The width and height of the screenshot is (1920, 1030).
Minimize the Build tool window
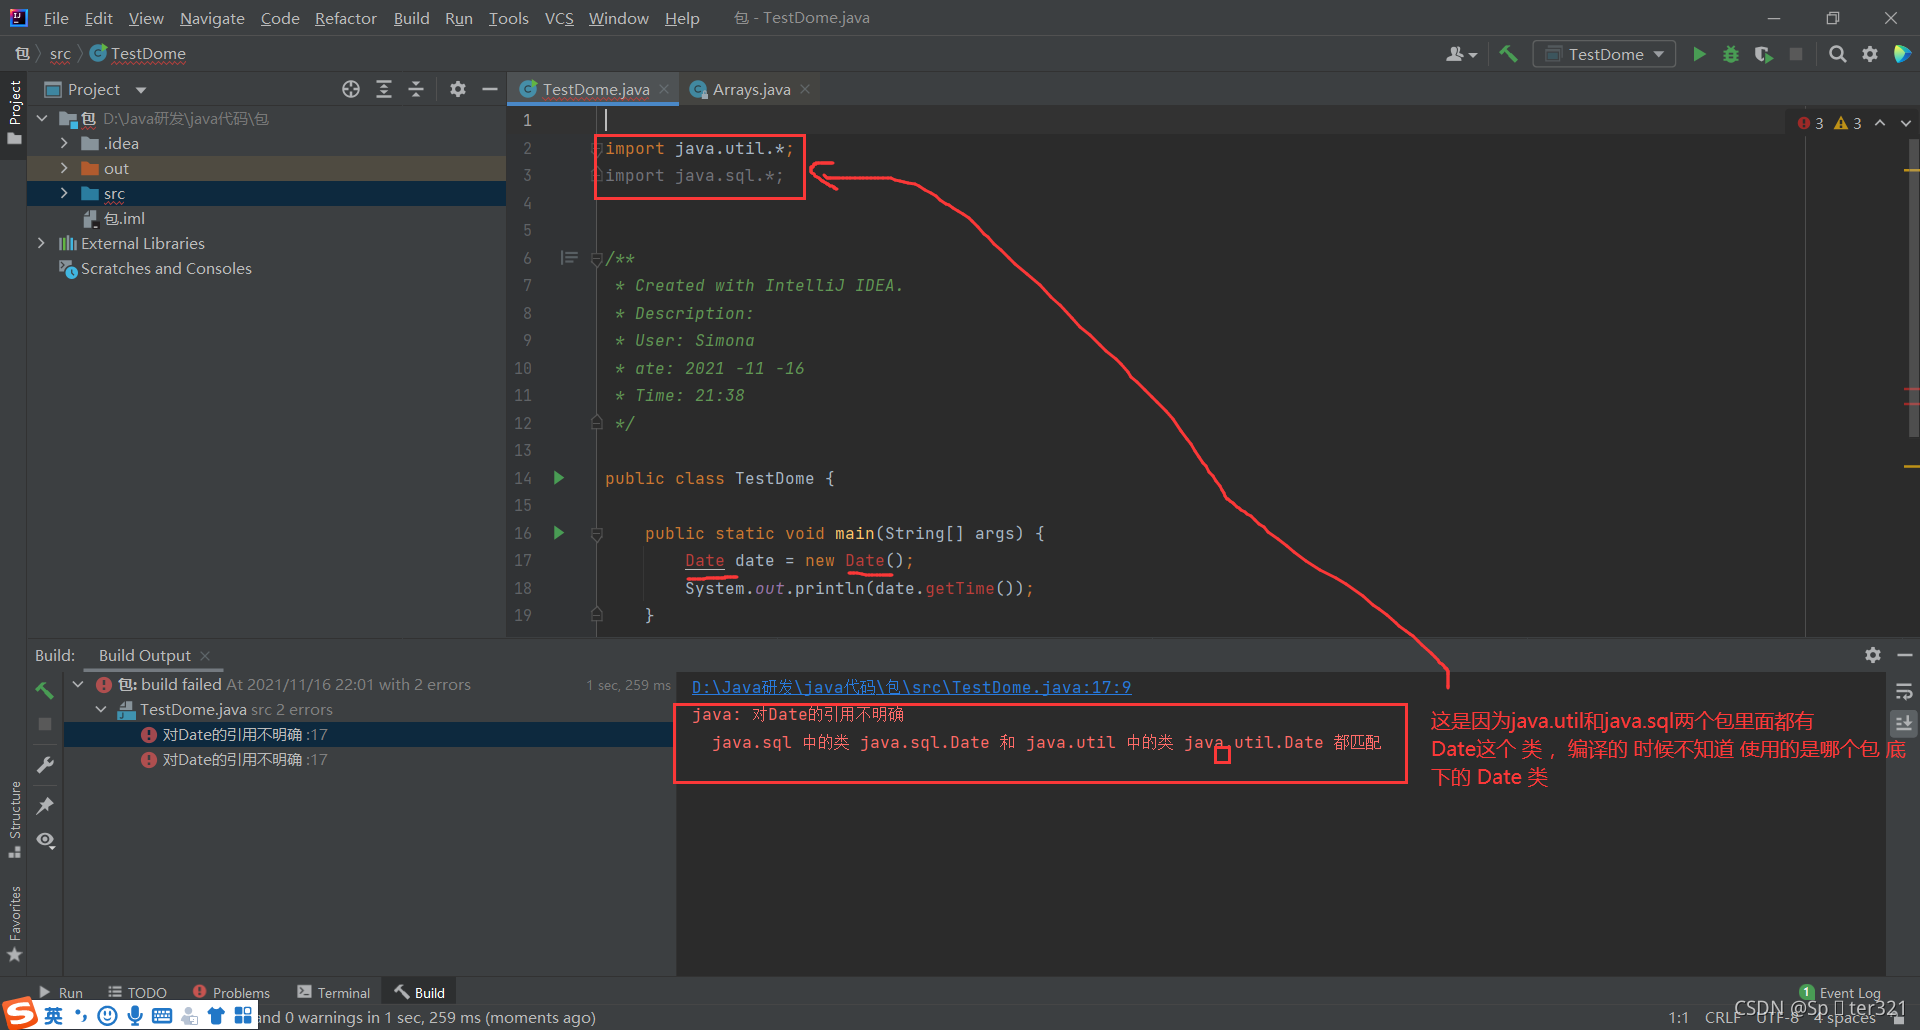[x=1905, y=655]
